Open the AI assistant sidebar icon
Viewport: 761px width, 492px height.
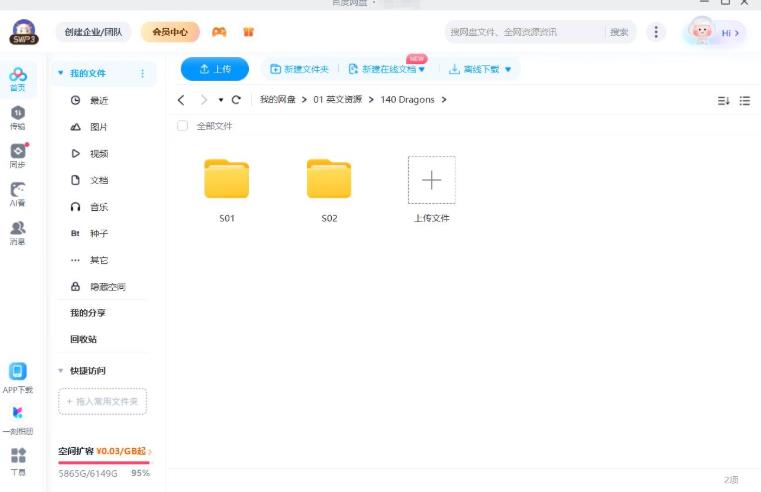pyautogui.click(x=18, y=194)
